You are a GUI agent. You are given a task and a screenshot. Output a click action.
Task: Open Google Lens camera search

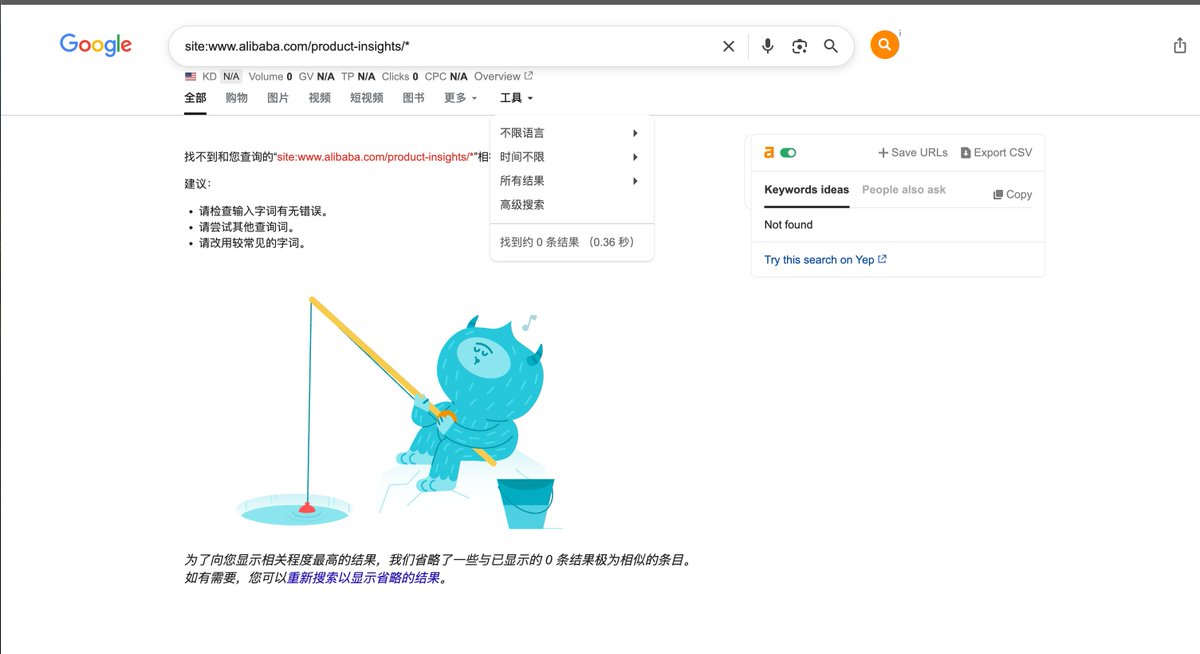[x=798, y=46]
